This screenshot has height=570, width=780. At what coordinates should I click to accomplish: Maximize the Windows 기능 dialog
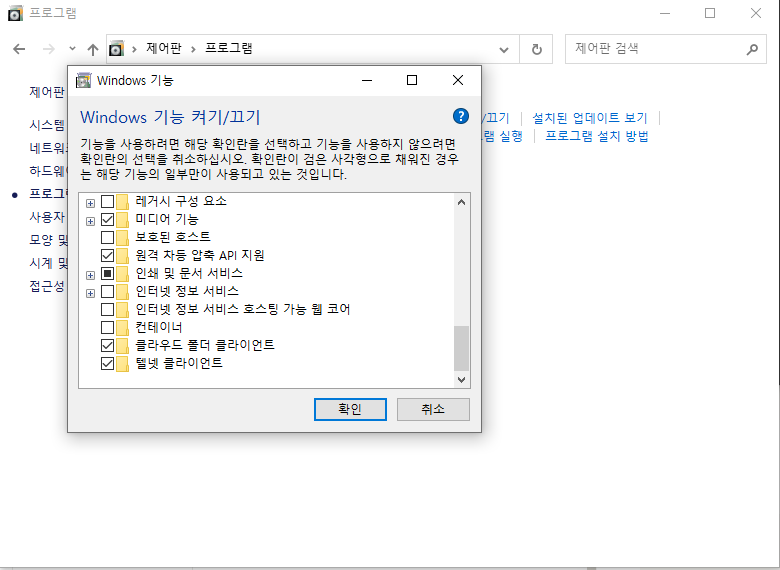click(412, 80)
